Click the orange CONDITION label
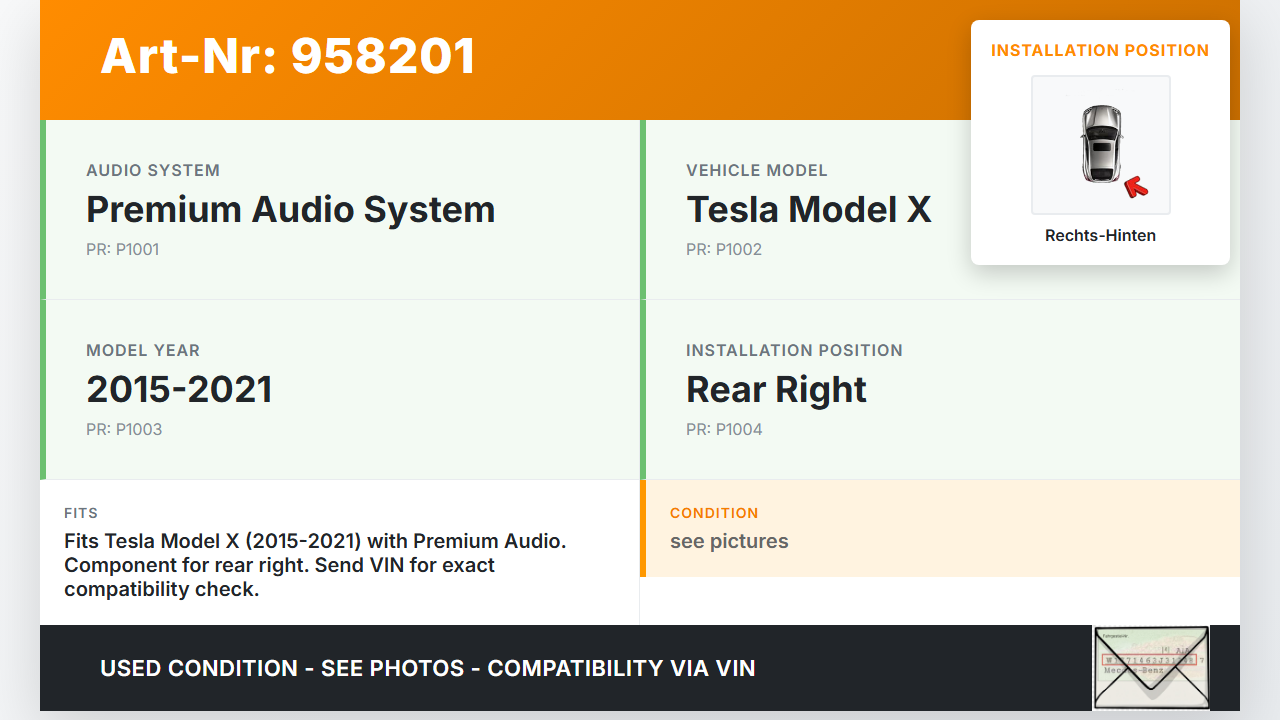The image size is (1280, 720). point(714,513)
